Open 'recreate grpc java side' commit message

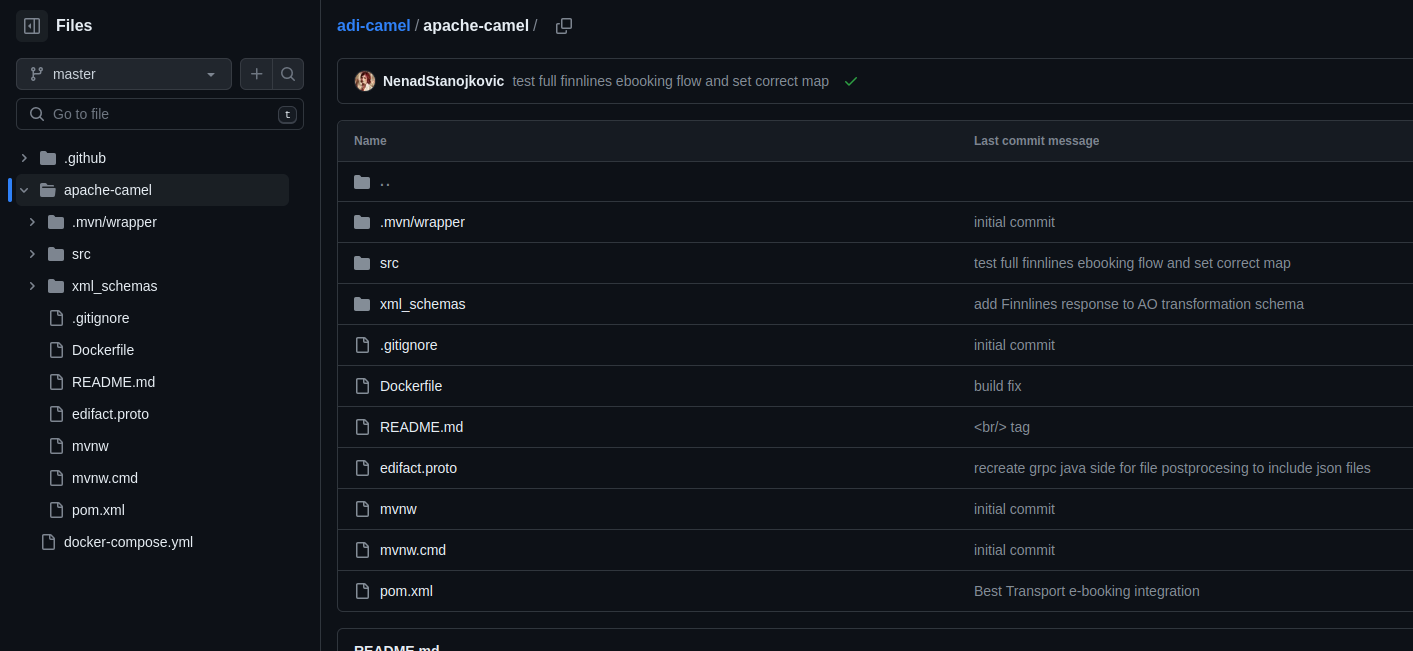tap(1172, 468)
